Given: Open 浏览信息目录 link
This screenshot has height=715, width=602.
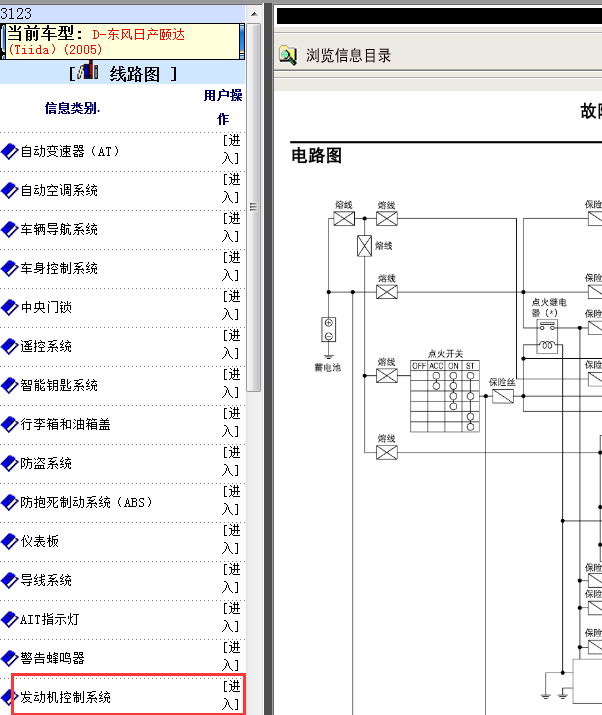Looking at the screenshot, I should tap(348, 56).
